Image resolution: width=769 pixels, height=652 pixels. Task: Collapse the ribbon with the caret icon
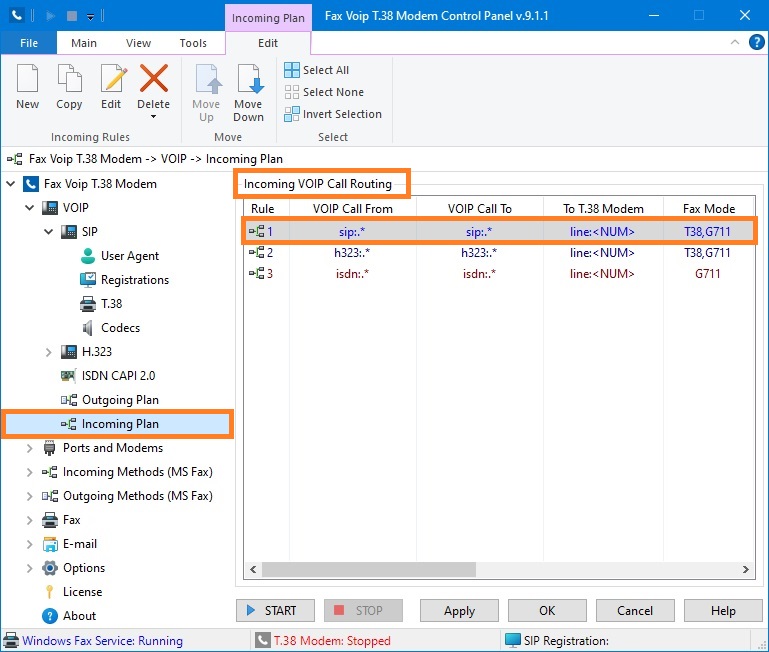click(735, 42)
